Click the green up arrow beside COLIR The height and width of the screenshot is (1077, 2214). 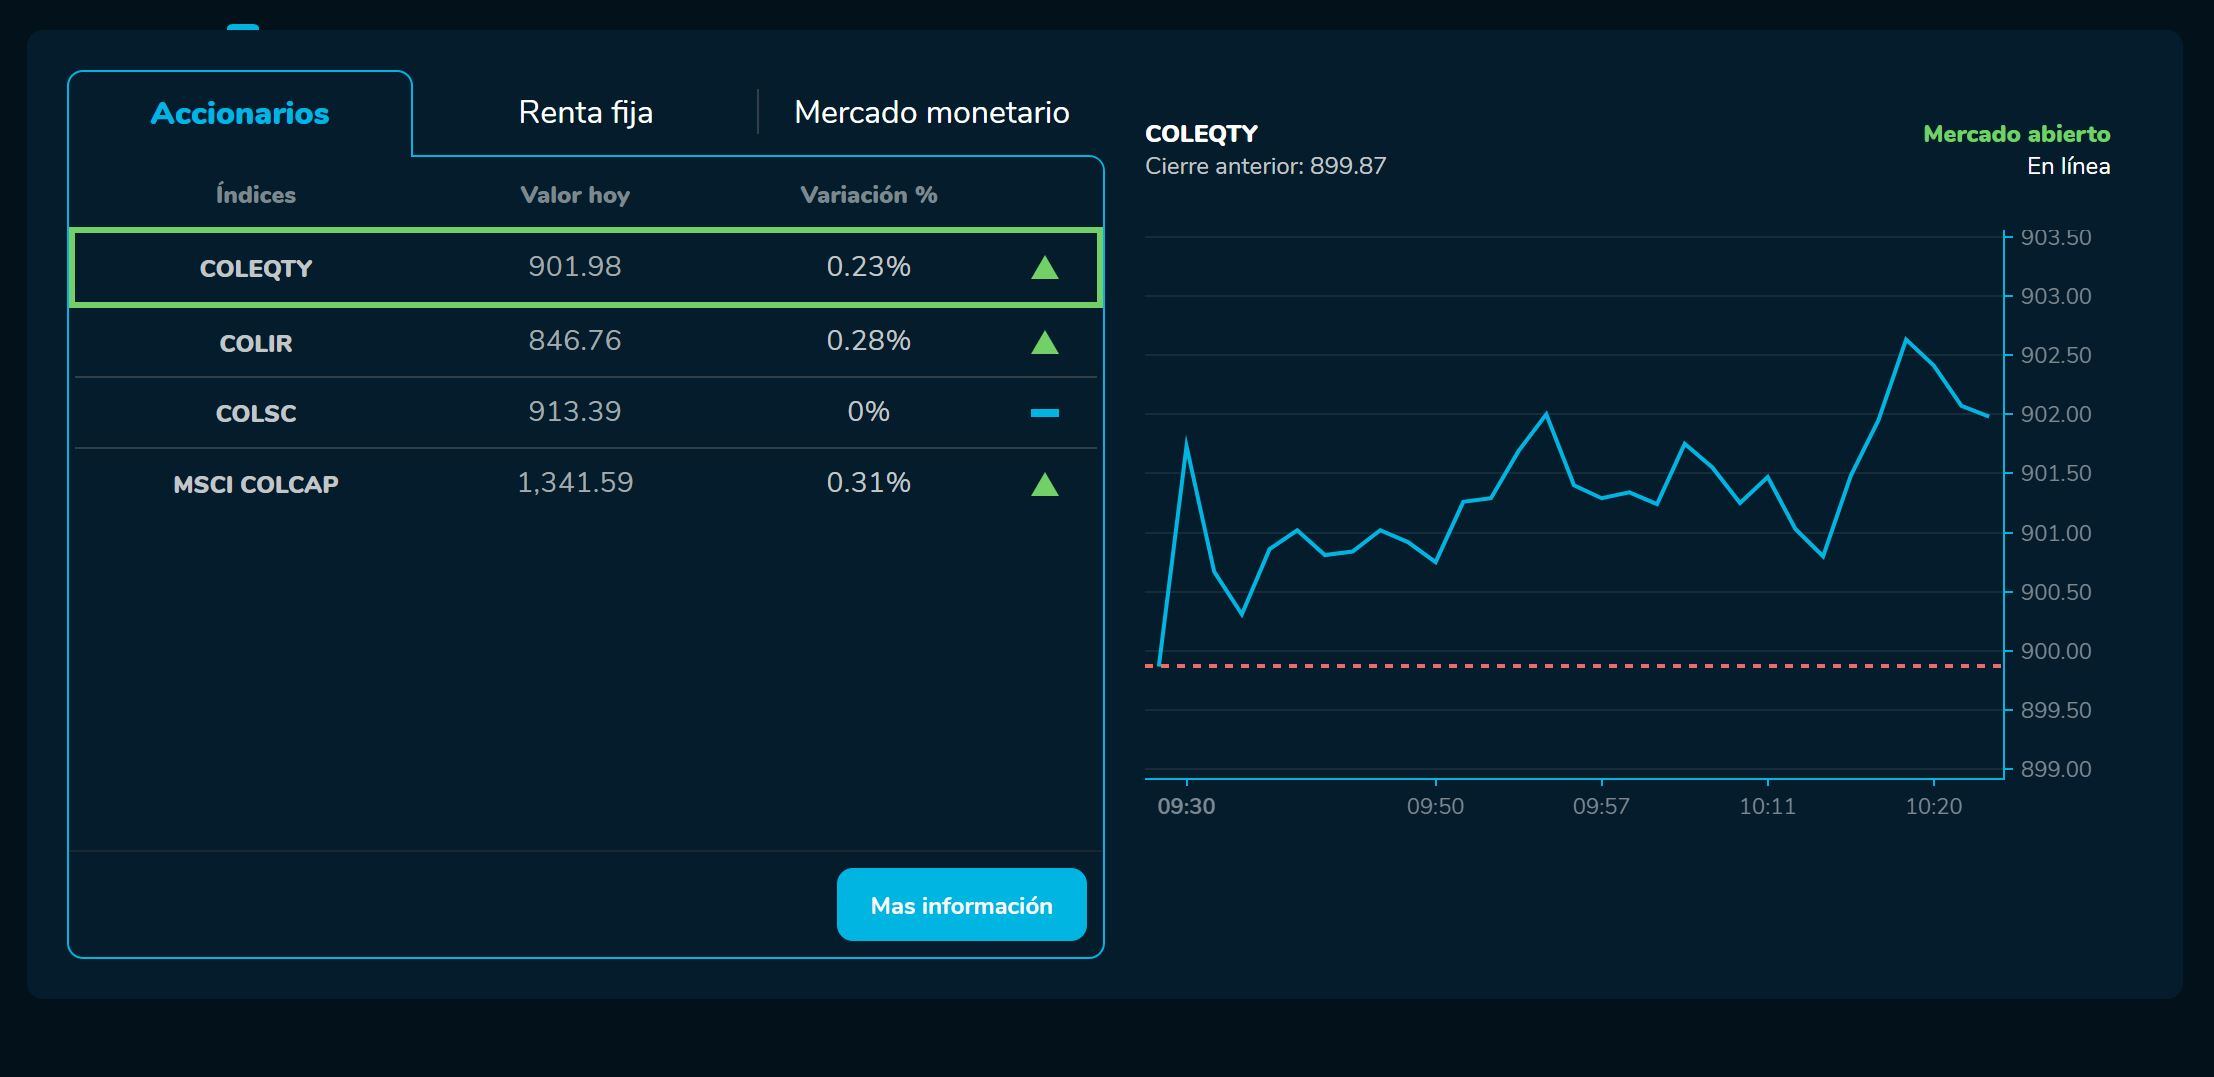(1044, 342)
